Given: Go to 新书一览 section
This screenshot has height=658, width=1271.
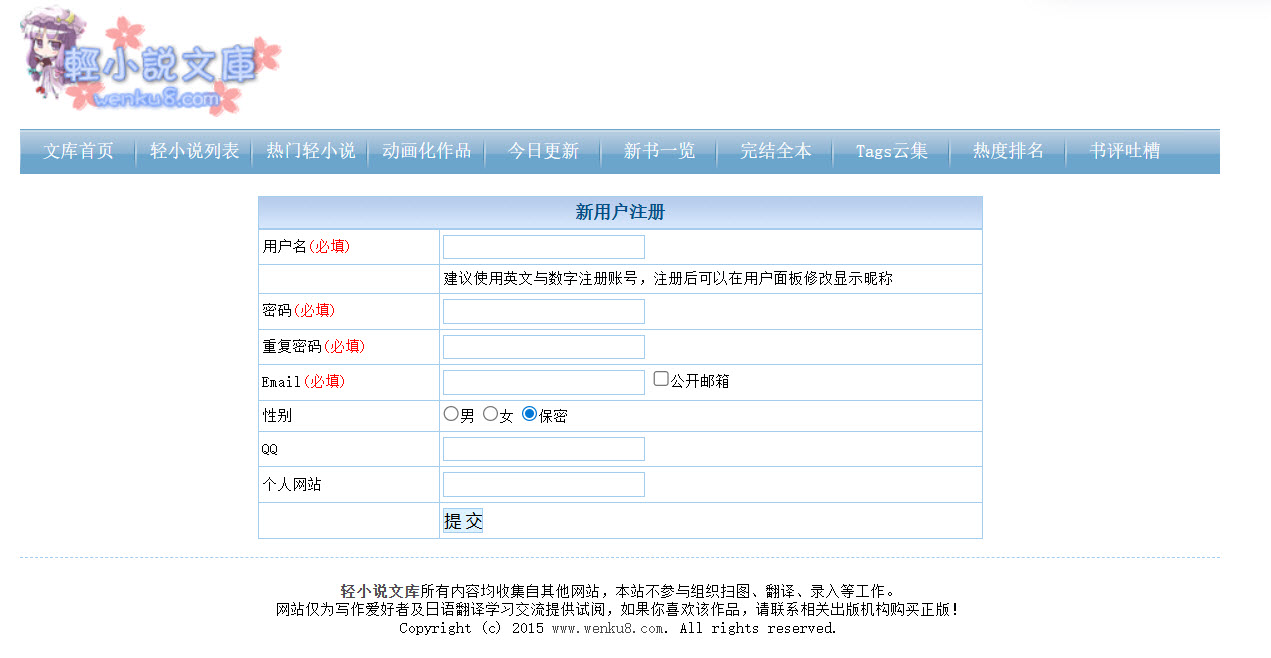Looking at the screenshot, I should [659, 151].
